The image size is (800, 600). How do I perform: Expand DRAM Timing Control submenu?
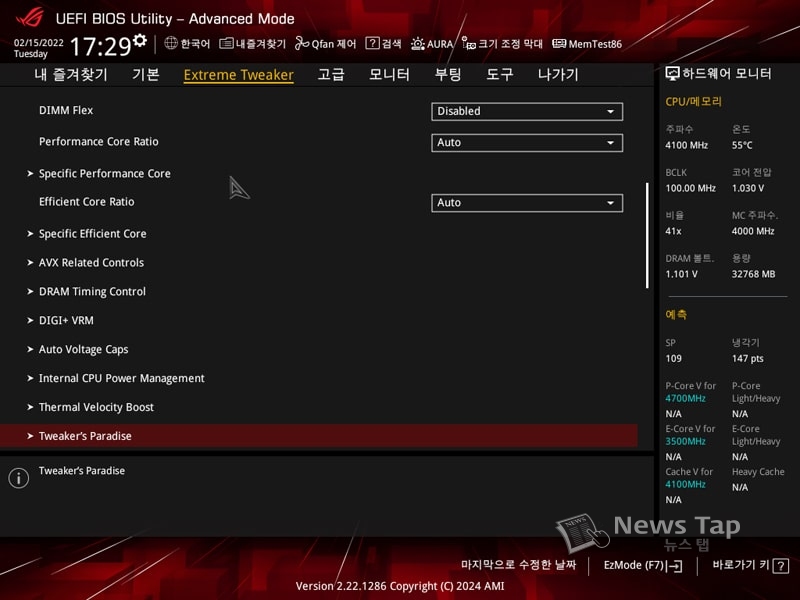point(92,292)
